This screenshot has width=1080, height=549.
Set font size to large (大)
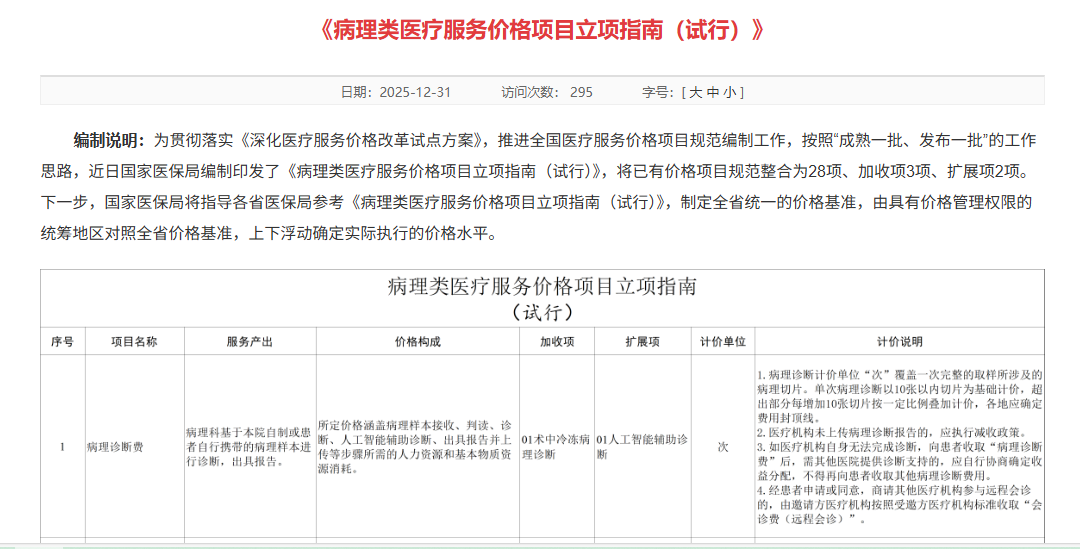pos(694,92)
